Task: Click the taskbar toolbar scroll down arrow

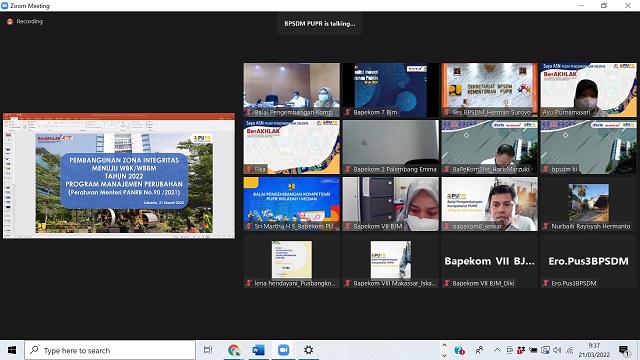Action: click(444, 355)
